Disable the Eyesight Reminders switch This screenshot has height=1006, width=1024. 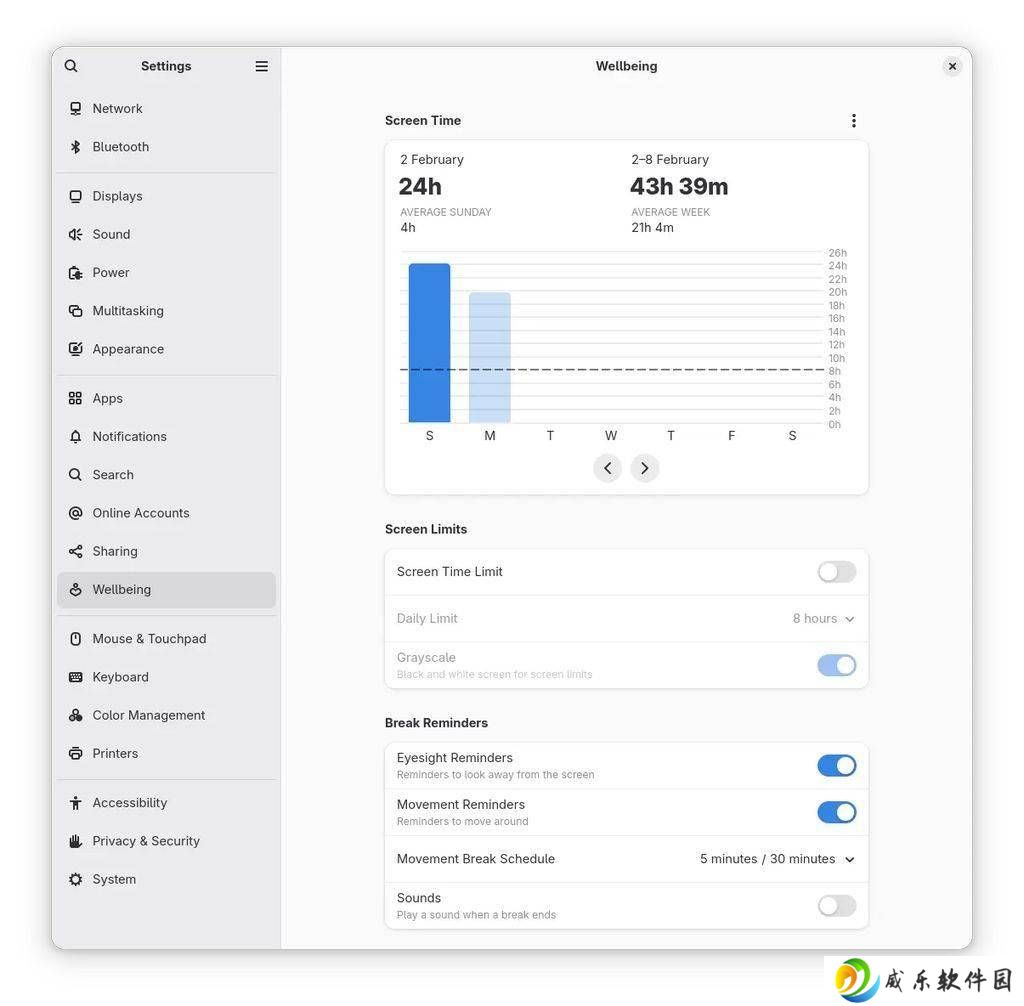coord(836,766)
